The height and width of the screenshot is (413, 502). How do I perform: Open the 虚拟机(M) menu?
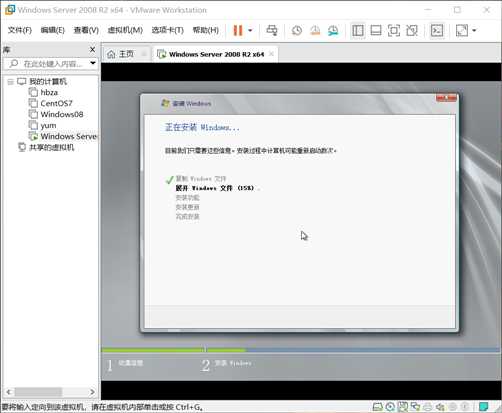125,30
